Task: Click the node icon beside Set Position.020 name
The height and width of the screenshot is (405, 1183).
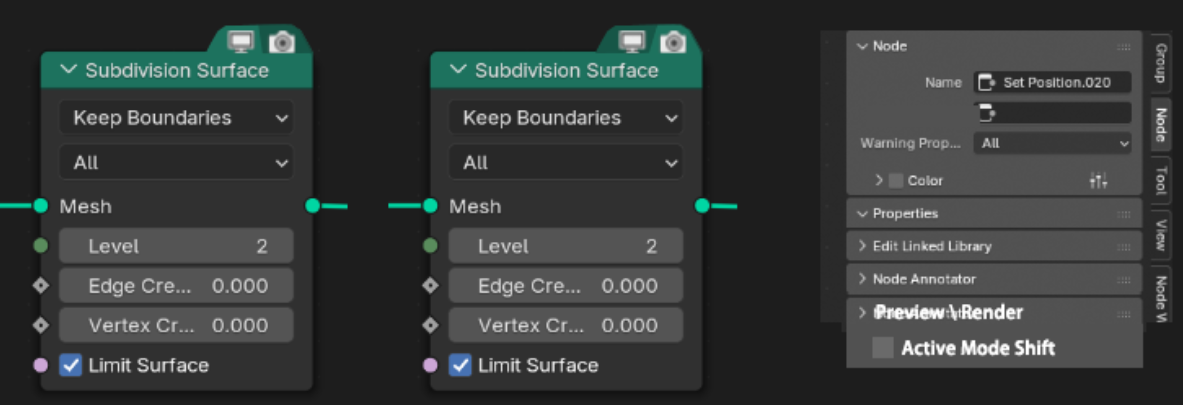Action: (x=987, y=82)
